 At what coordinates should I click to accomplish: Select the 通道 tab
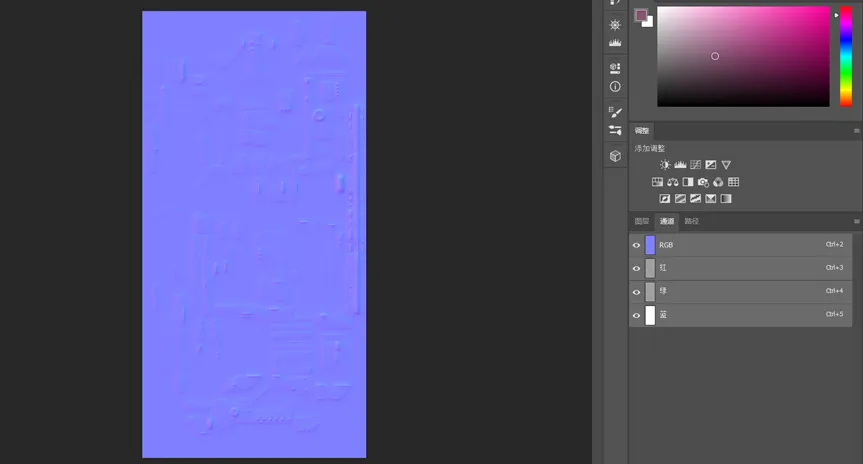[x=667, y=221]
